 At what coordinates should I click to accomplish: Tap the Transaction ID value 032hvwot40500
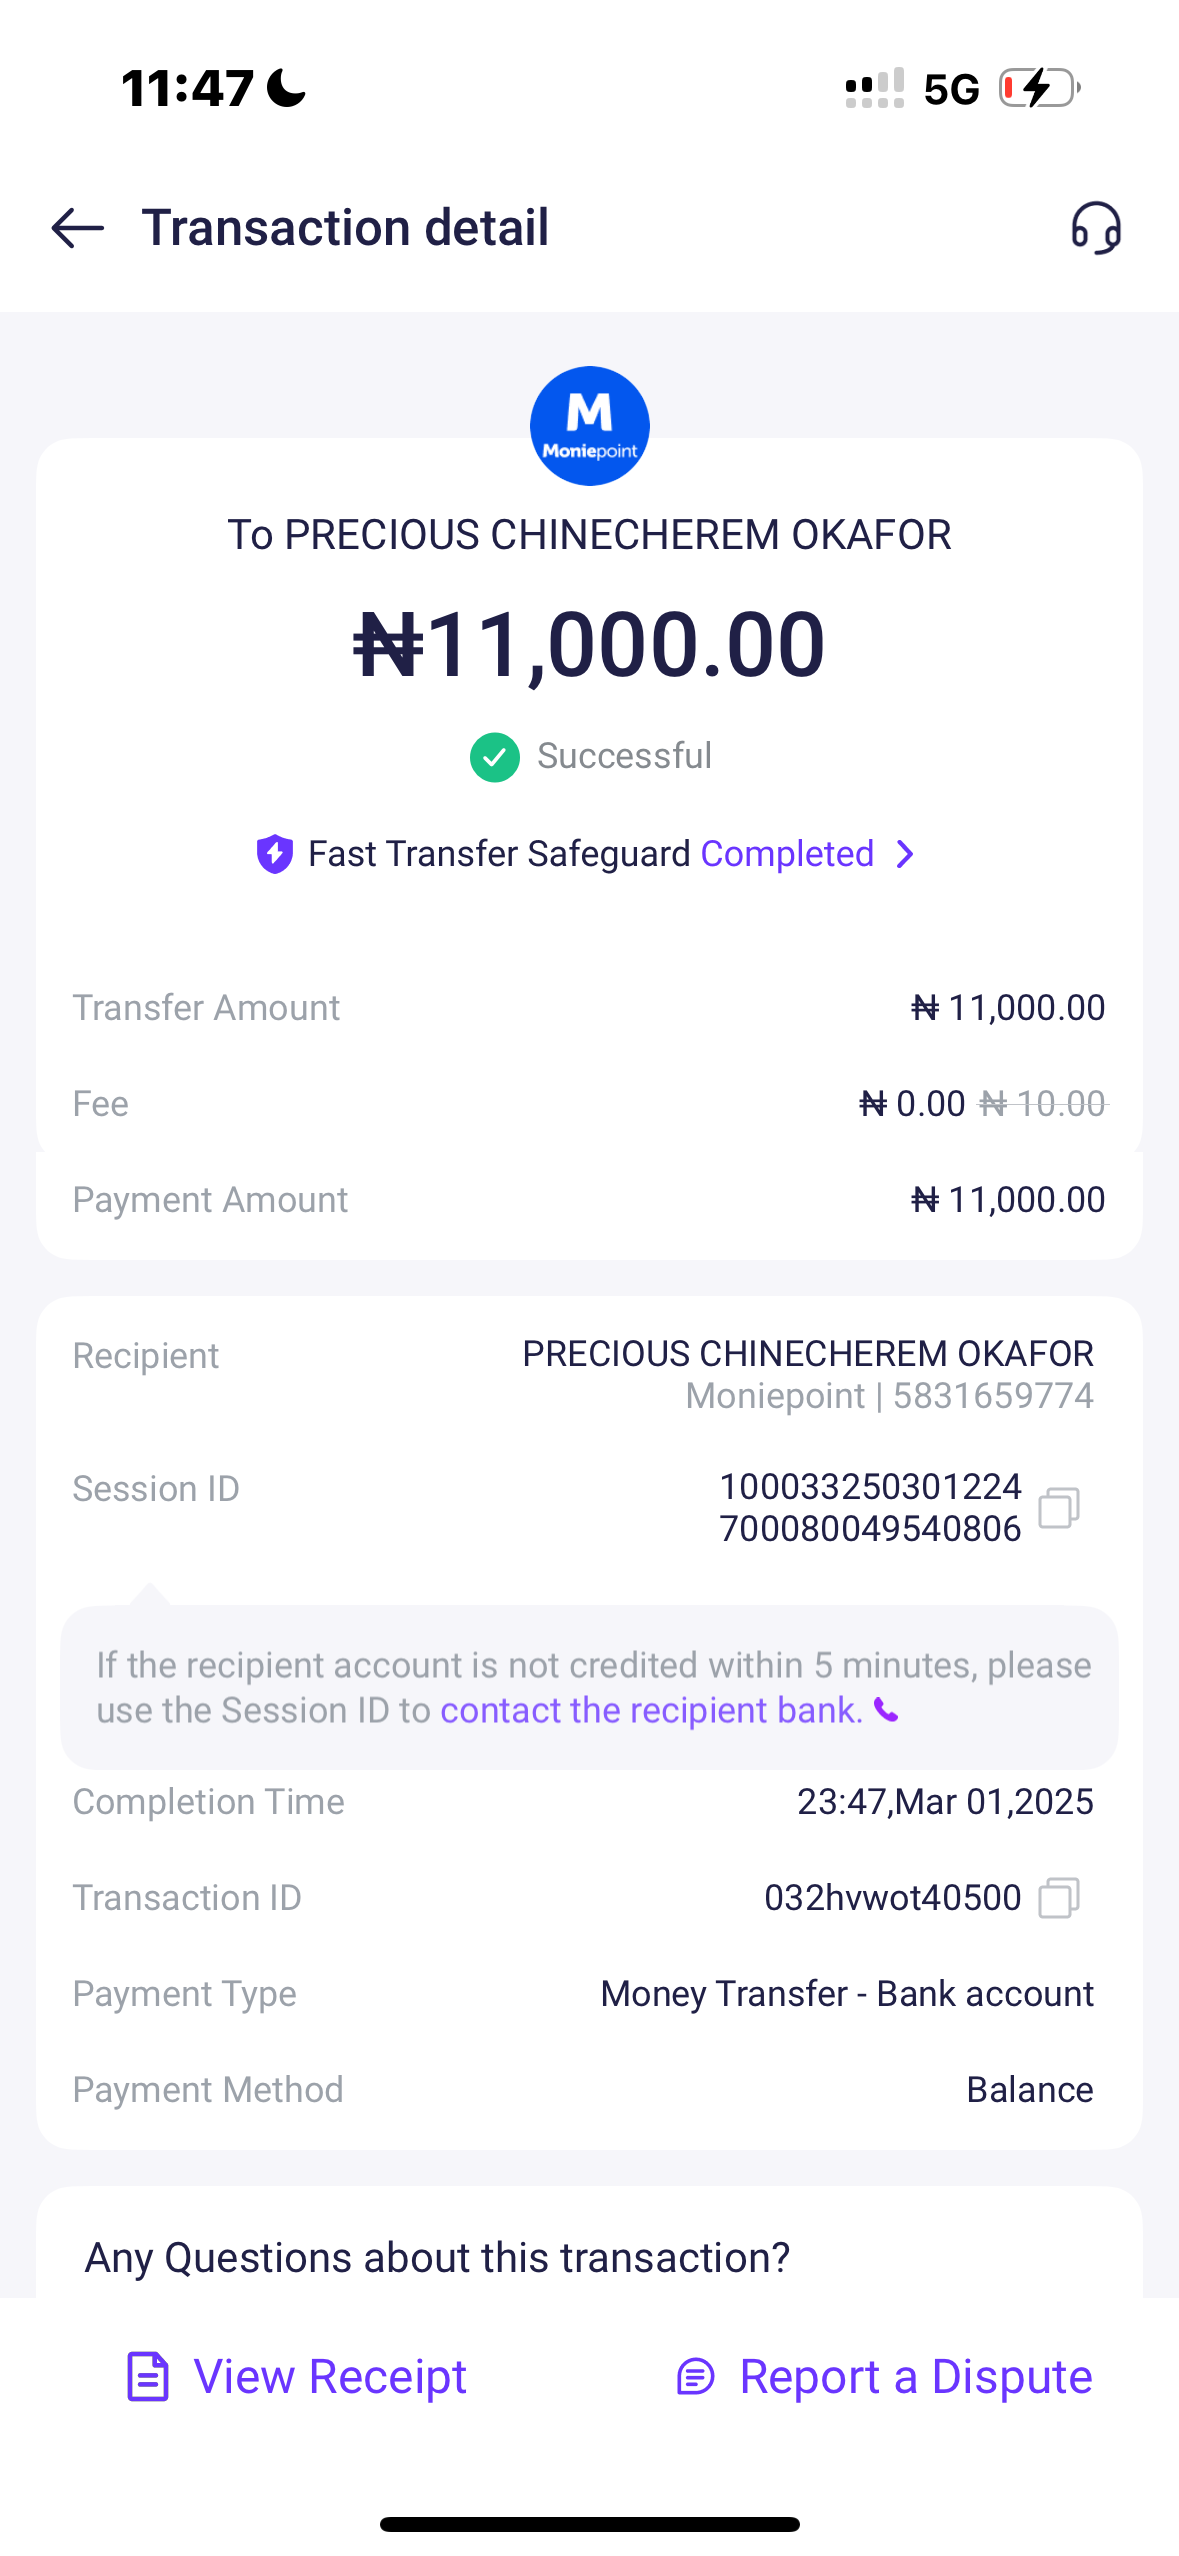coord(892,1898)
